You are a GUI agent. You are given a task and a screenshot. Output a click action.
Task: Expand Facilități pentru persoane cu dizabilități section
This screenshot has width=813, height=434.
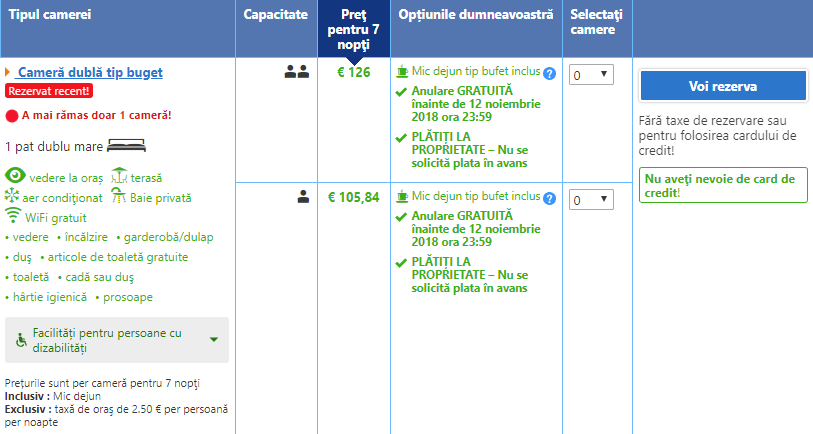click(x=213, y=340)
